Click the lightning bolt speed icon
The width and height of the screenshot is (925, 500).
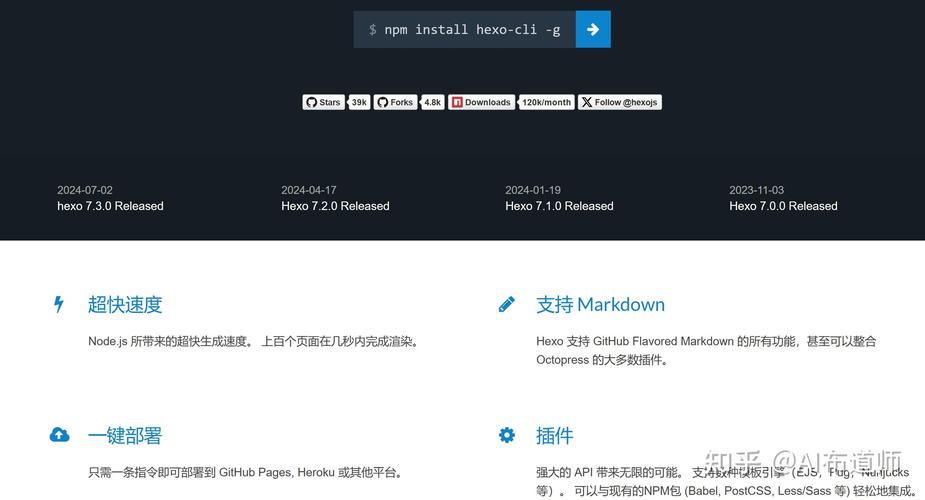[58, 304]
